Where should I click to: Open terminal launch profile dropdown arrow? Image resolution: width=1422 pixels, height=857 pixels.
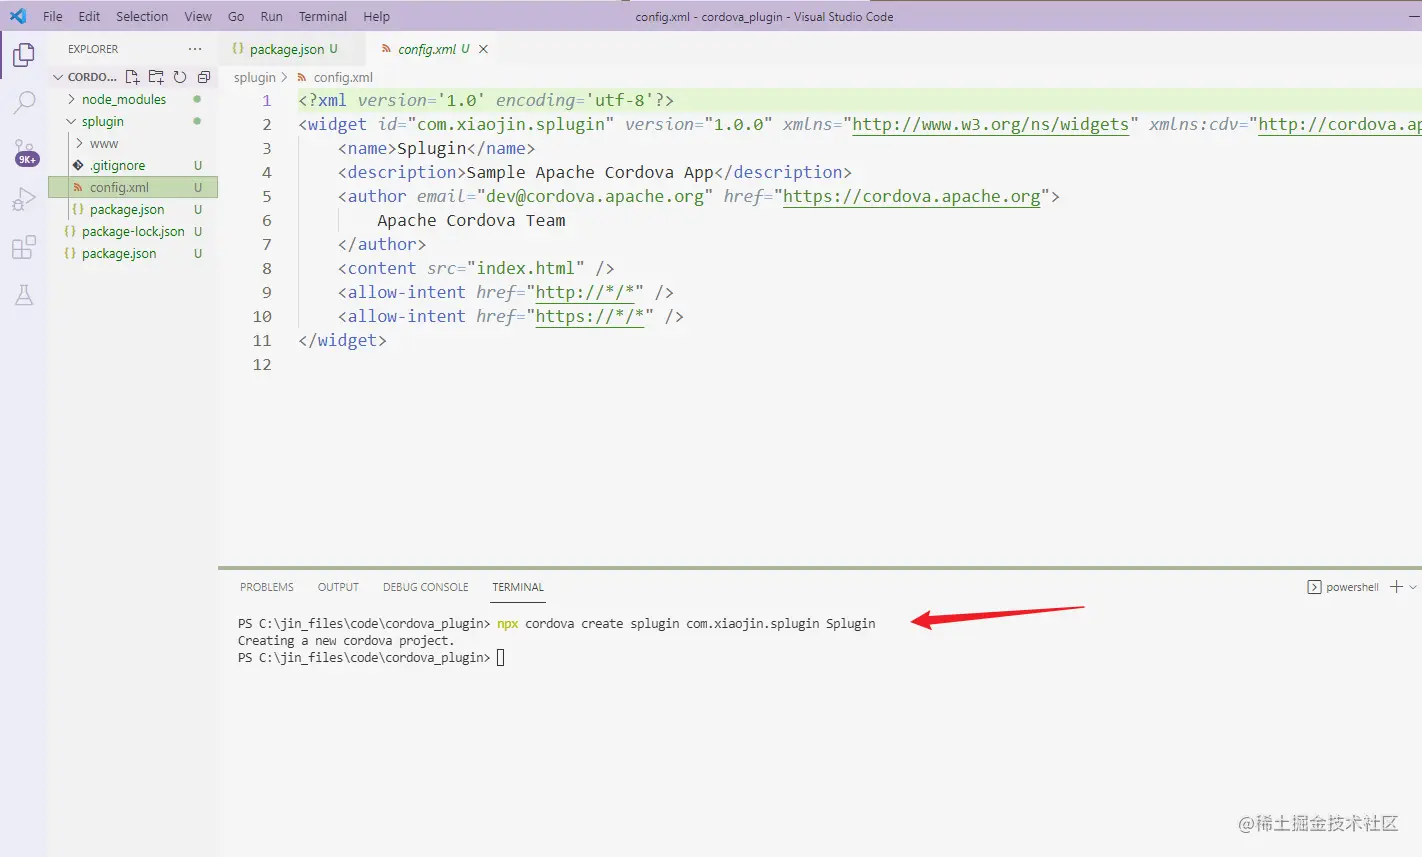click(1413, 587)
